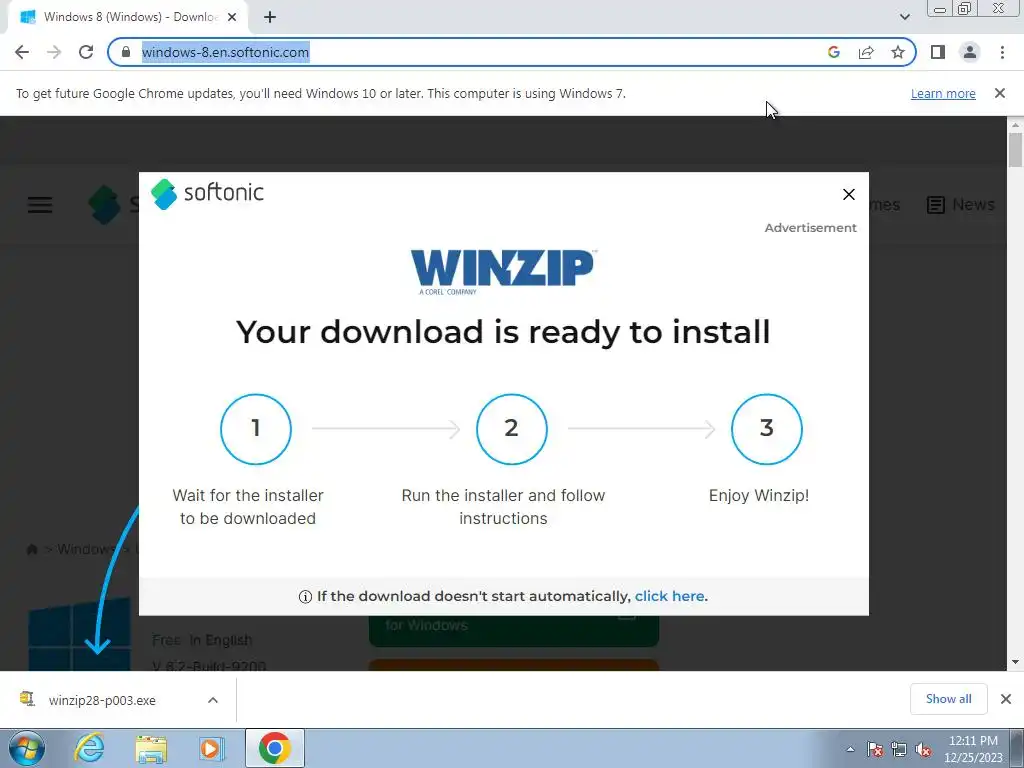The width and height of the screenshot is (1024, 768).
Task: View site information lock icon
Action: pyautogui.click(x=126, y=52)
